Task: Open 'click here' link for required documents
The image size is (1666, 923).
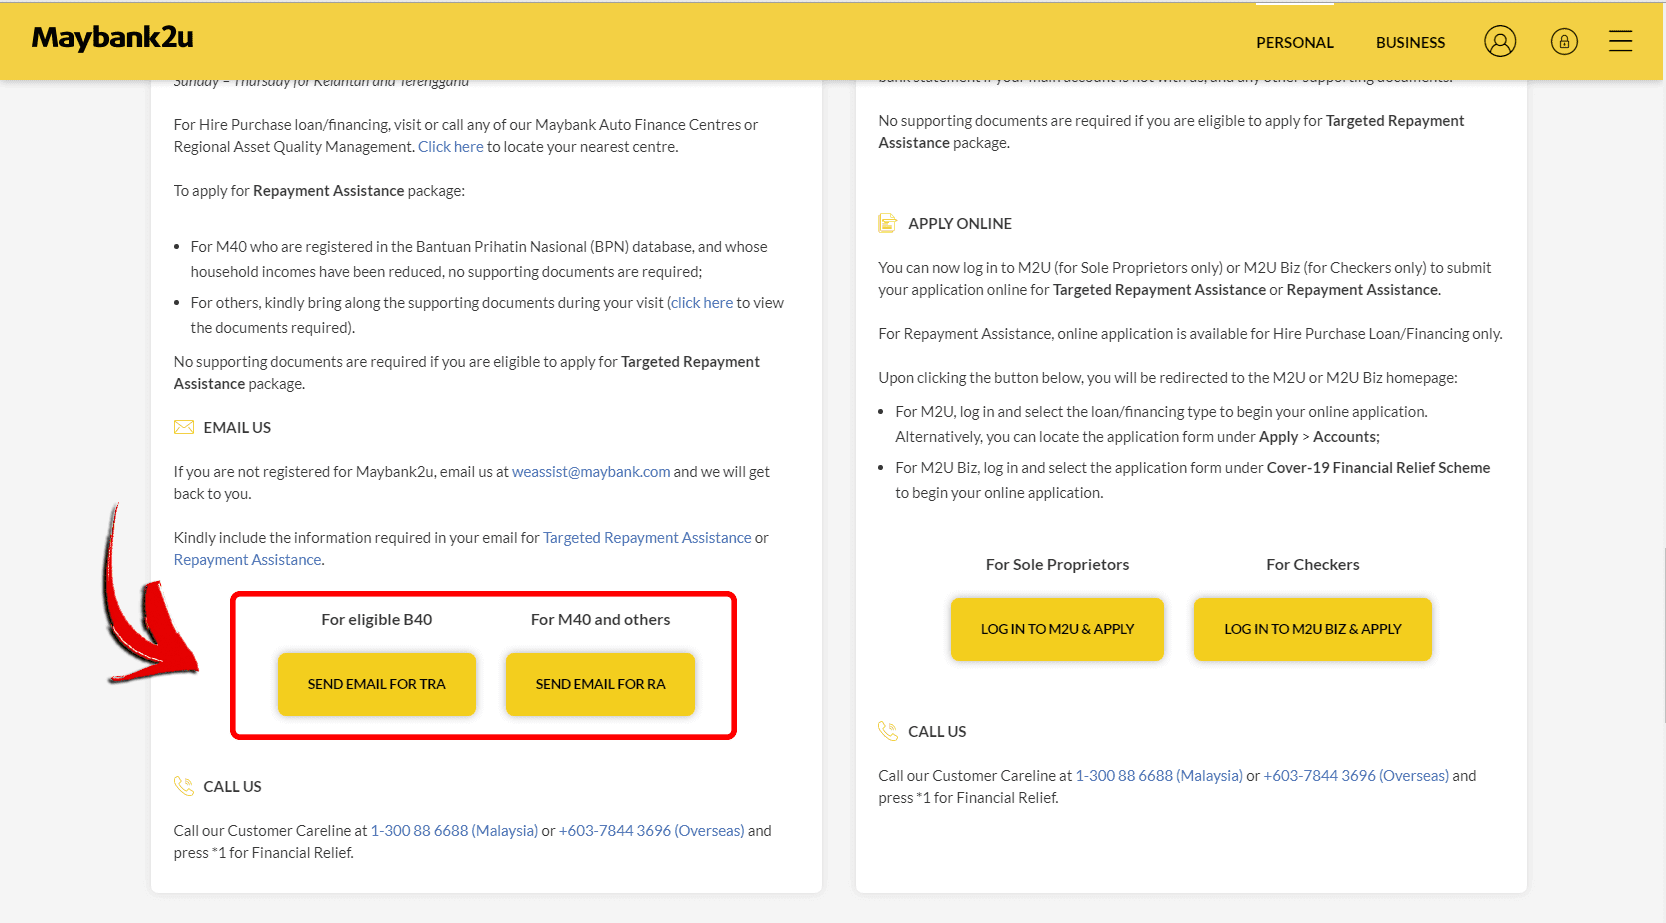Action: (x=702, y=303)
